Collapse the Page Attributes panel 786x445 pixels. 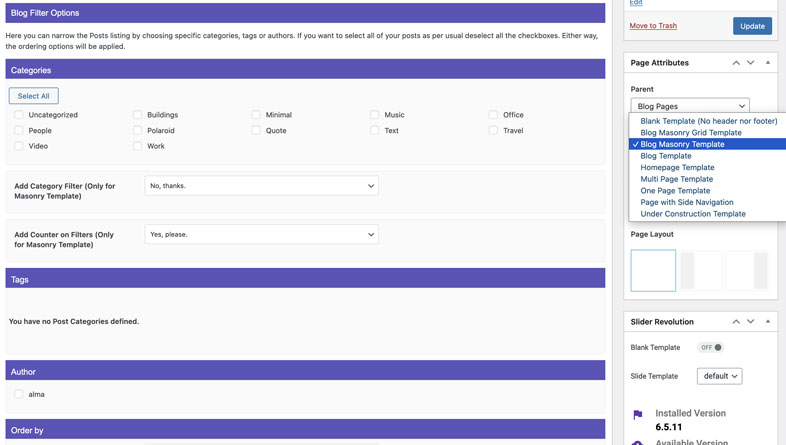click(x=768, y=63)
